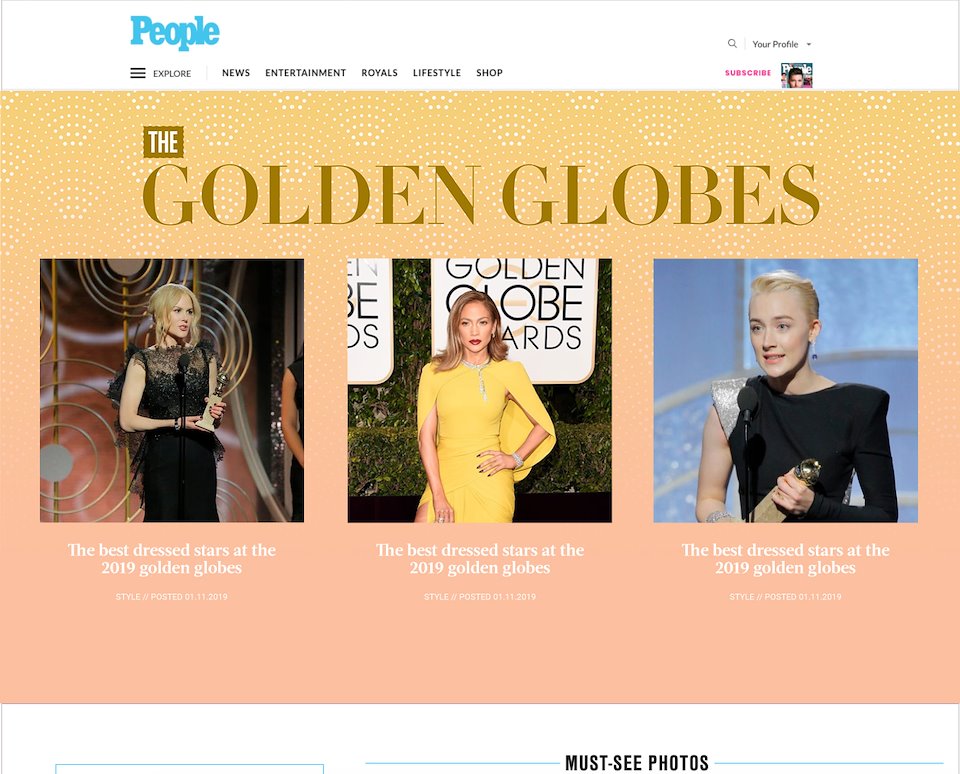This screenshot has width=960, height=774.
Task: Visit the Shop link
Action: pyautogui.click(x=489, y=73)
